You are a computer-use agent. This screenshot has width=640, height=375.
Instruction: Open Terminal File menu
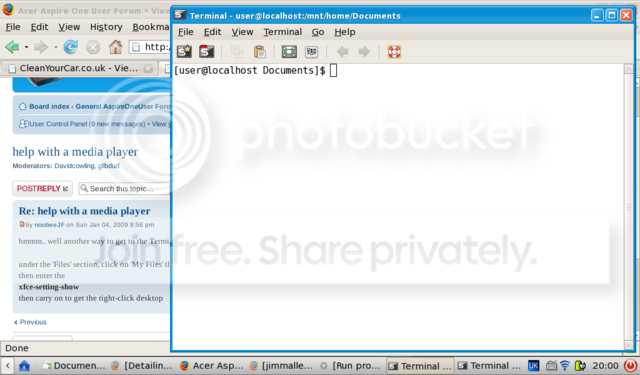pos(186,32)
